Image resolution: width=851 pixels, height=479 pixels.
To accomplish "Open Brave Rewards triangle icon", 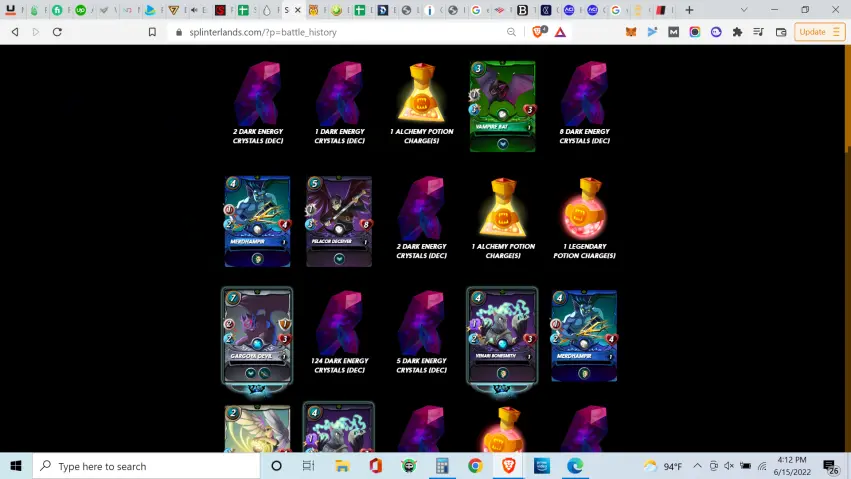I will (560, 32).
